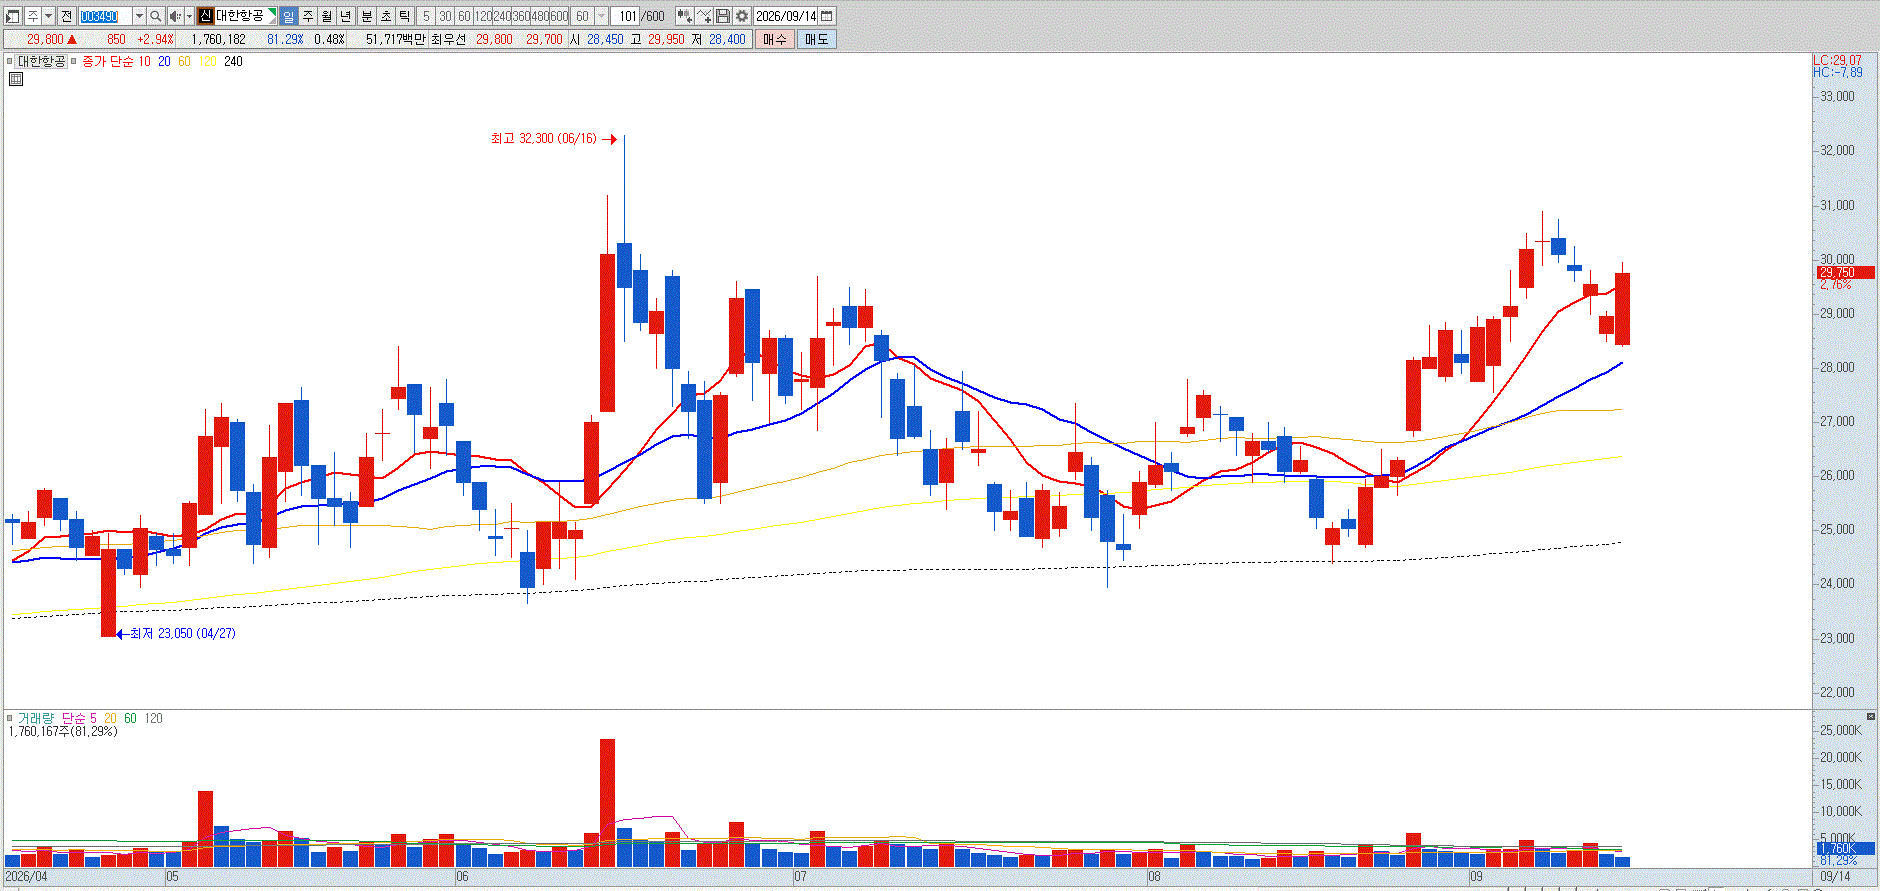The width and height of the screenshot is (1880, 891).
Task: Save chart with the floppy disk icon
Action: pos(723,16)
